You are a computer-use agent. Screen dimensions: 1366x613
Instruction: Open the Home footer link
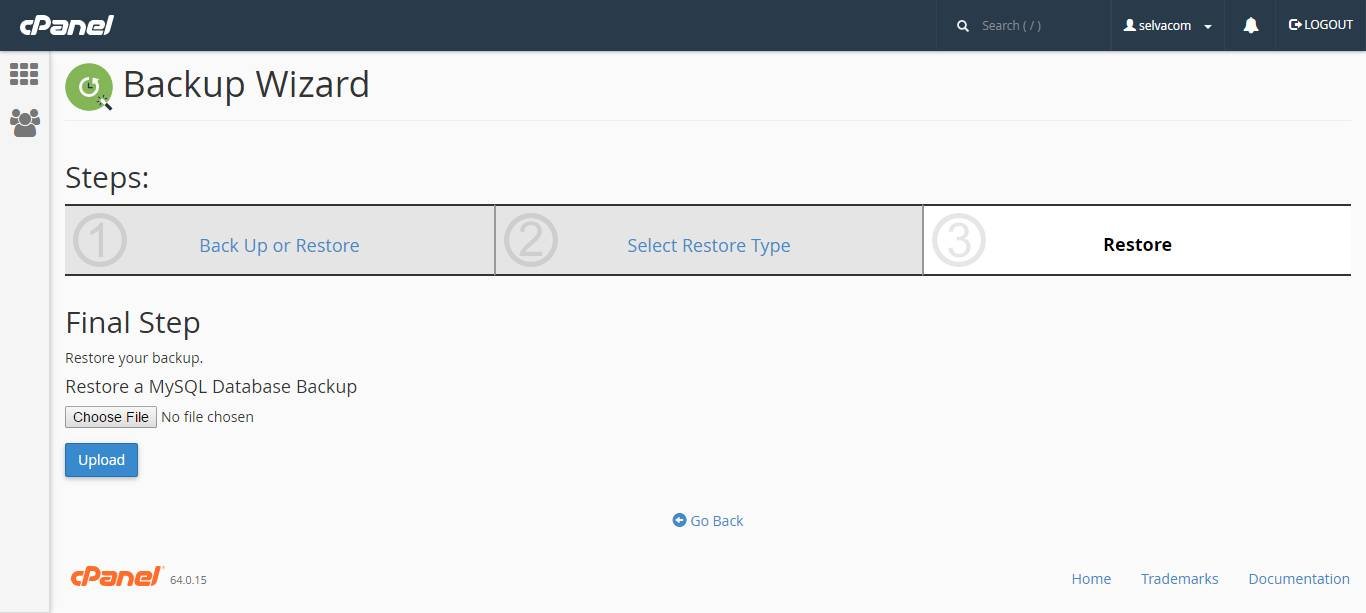(x=1091, y=579)
